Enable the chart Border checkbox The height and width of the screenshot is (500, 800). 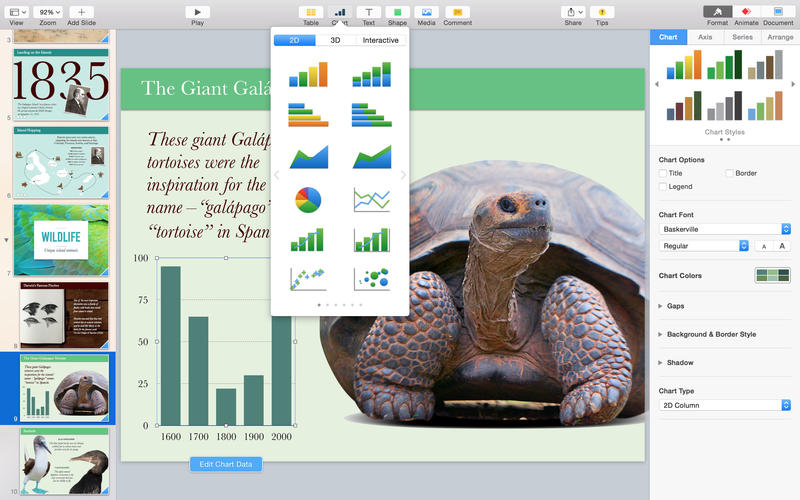coord(730,173)
